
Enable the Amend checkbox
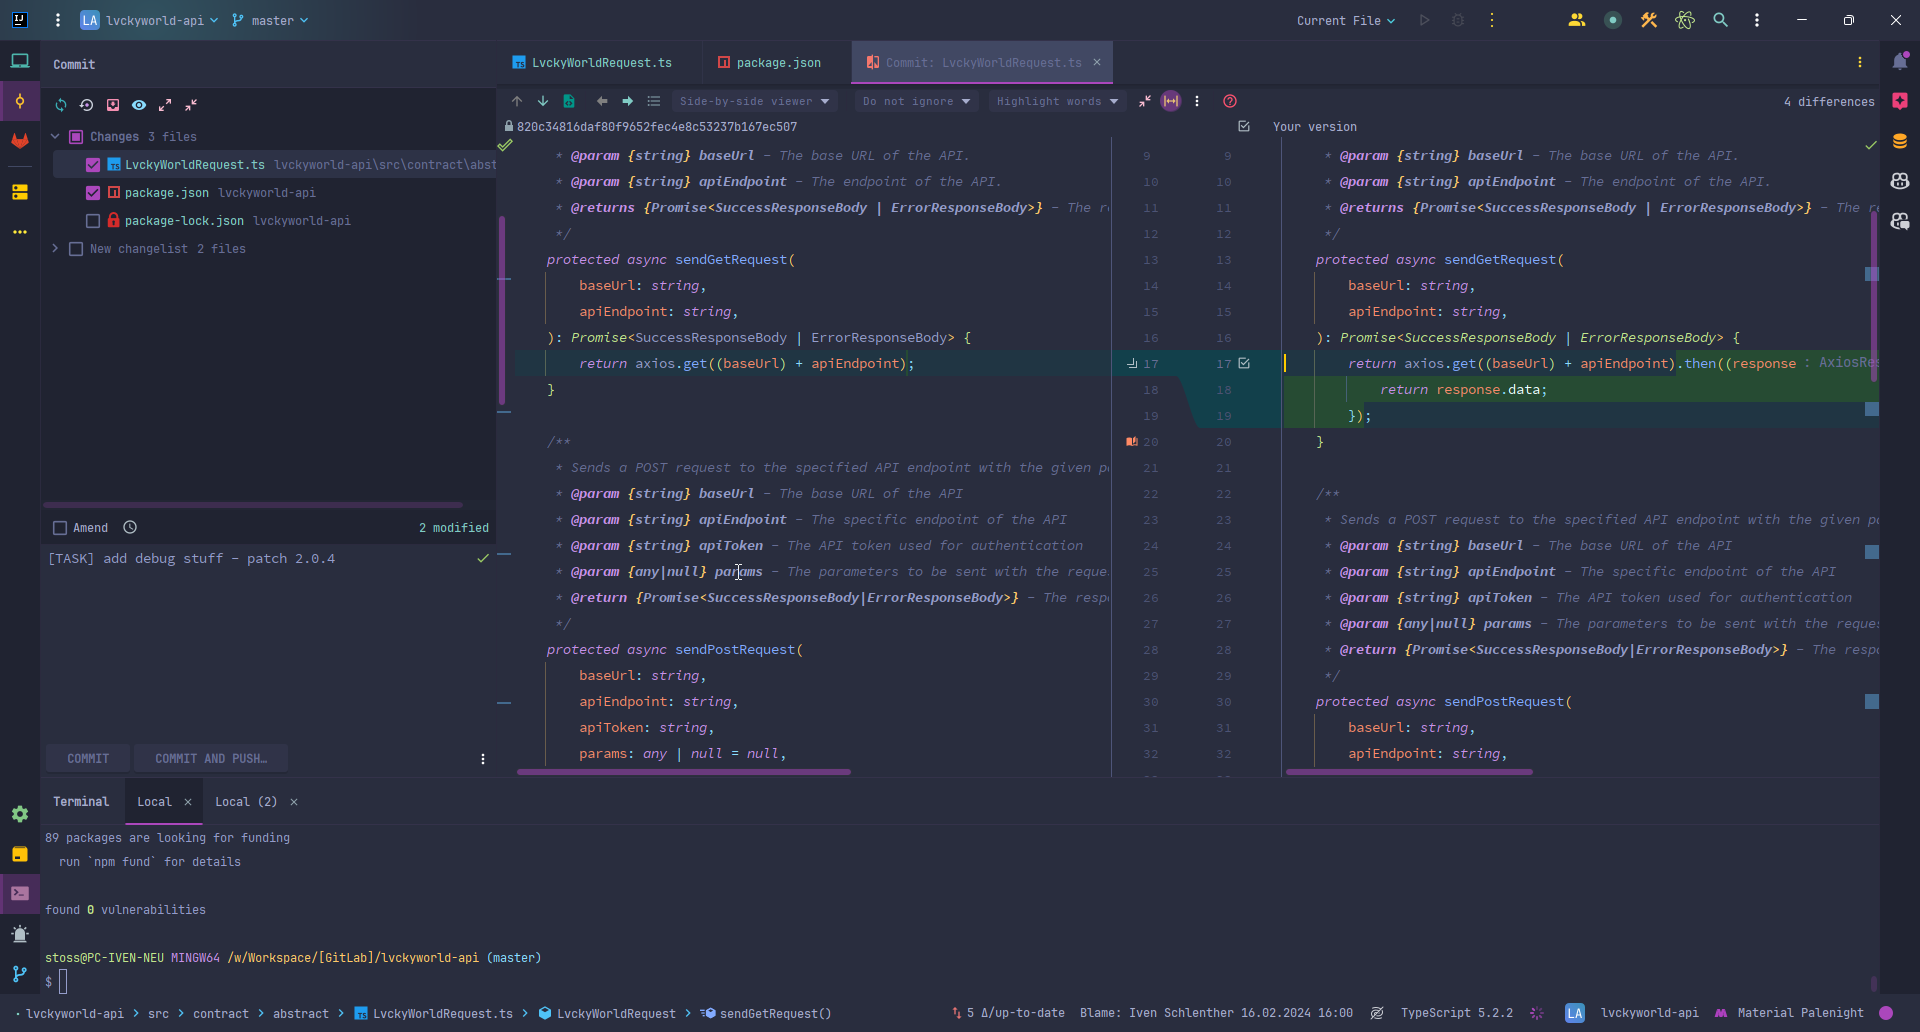click(60, 528)
